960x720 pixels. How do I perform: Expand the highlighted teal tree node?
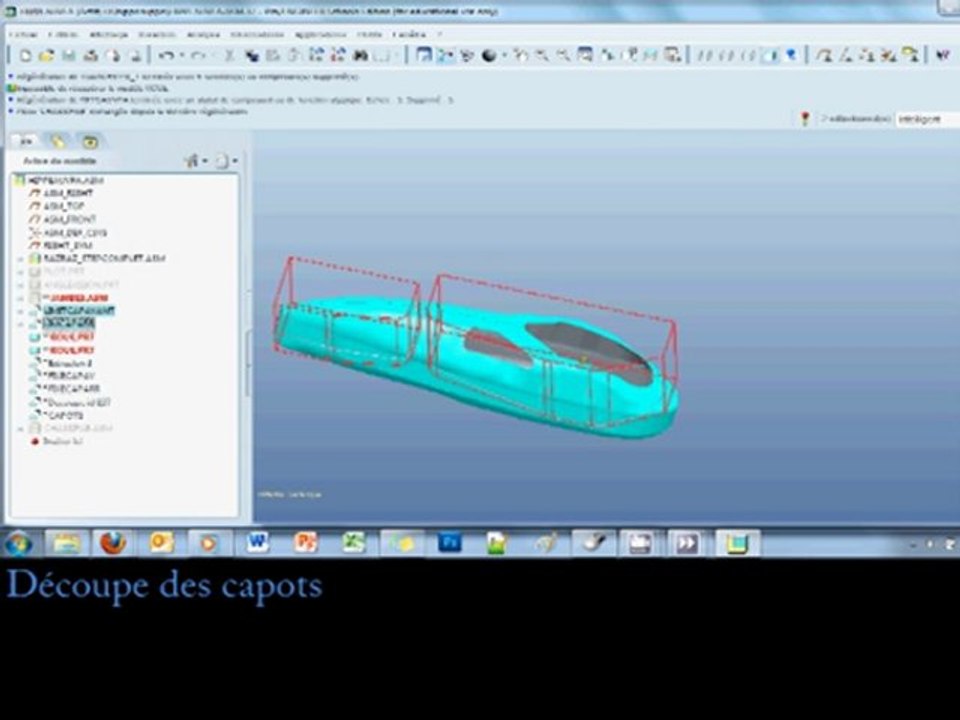[x=21, y=312]
